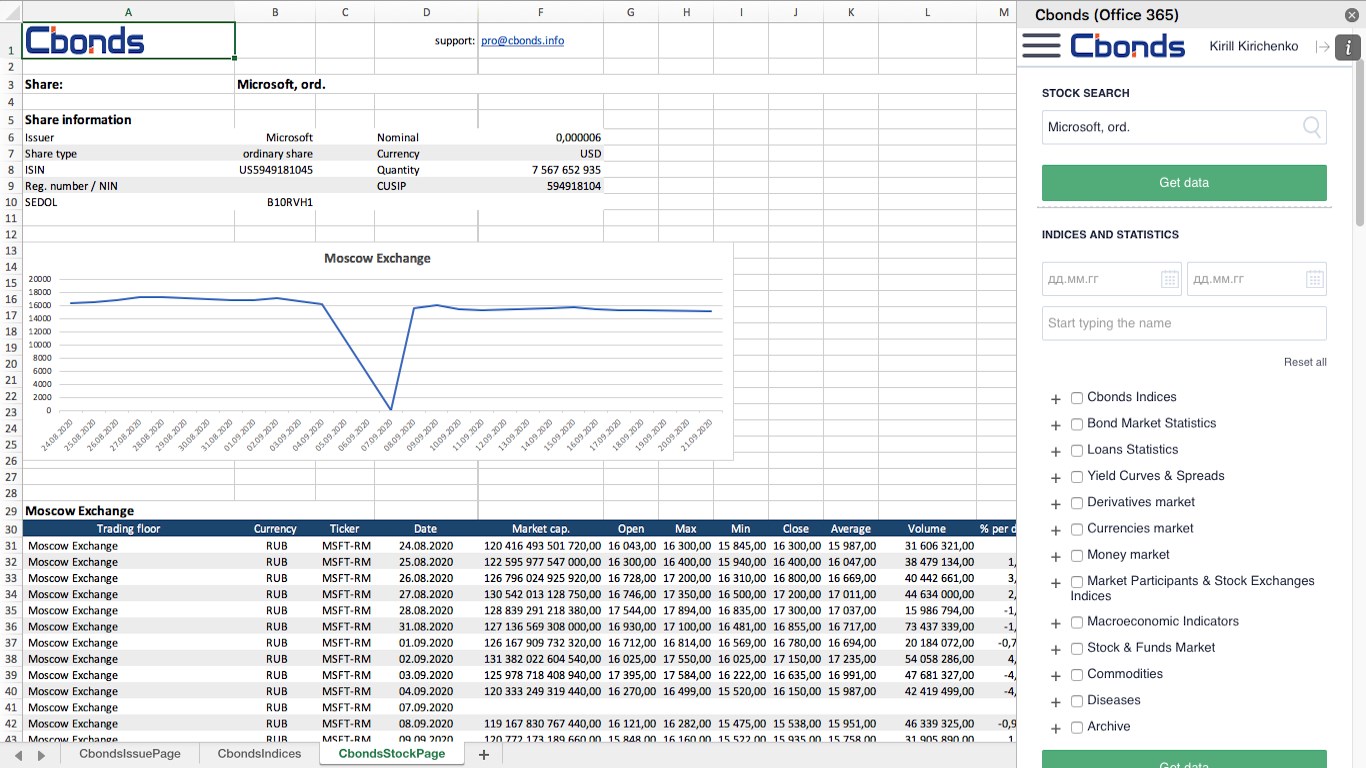Click the Reset all link
This screenshot has width=1366, height=768.
(1305, 362)
